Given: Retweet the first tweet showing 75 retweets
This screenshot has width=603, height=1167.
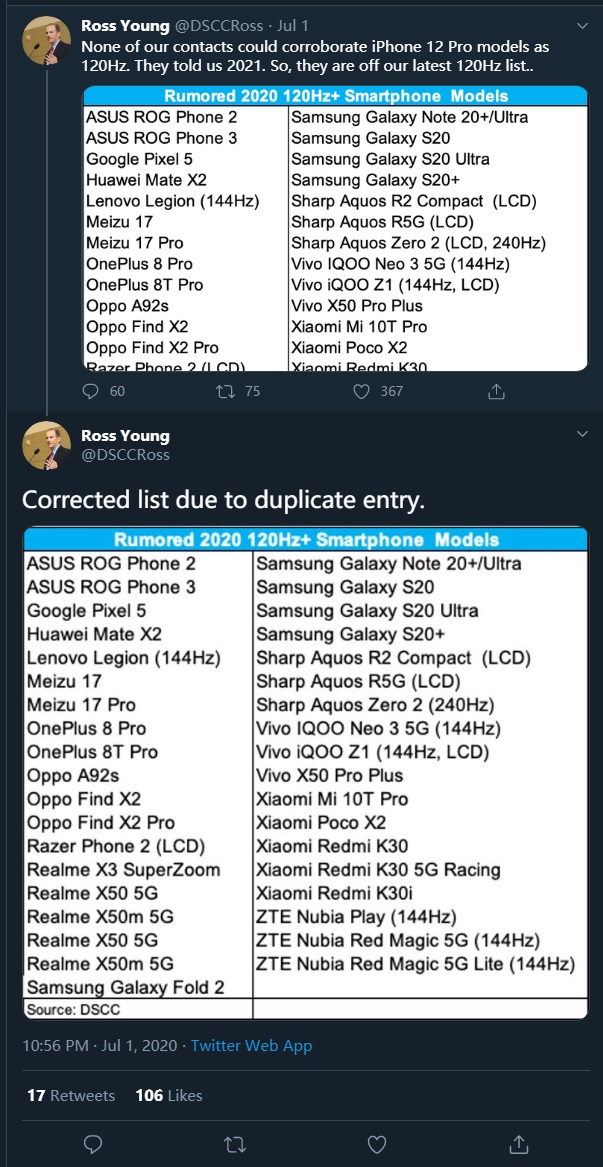Looking at the screenshot, I should coord(223,391).
